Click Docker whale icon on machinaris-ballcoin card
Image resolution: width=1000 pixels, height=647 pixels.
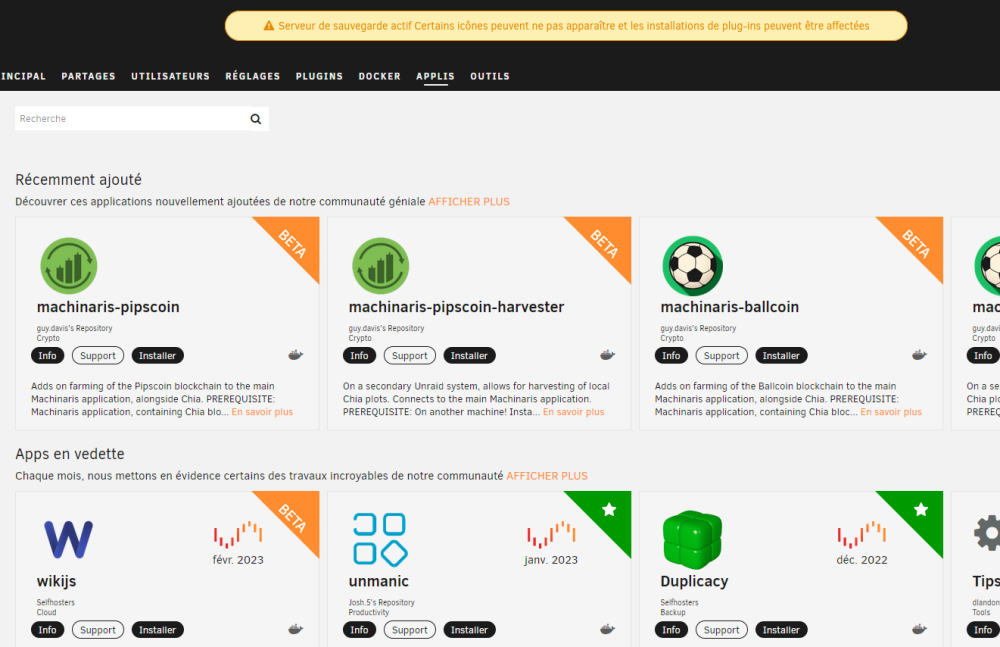[x=919, y=355]
